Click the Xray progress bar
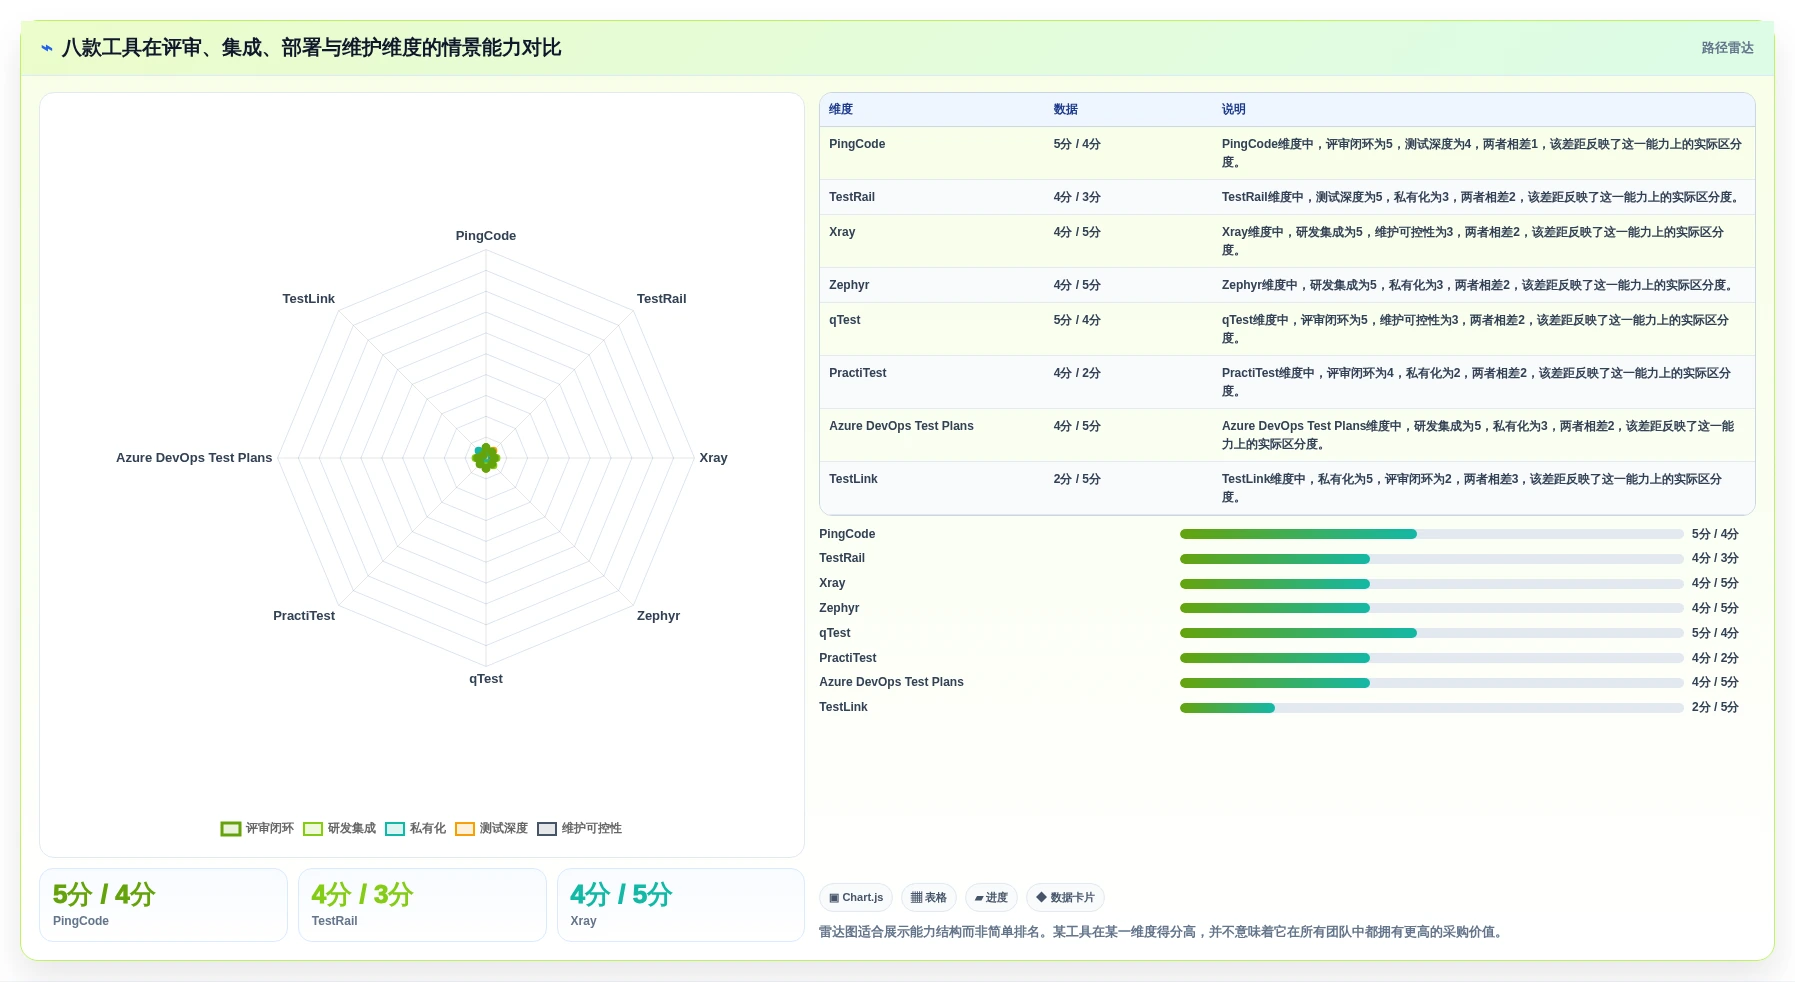 [x=1431, y=584]
